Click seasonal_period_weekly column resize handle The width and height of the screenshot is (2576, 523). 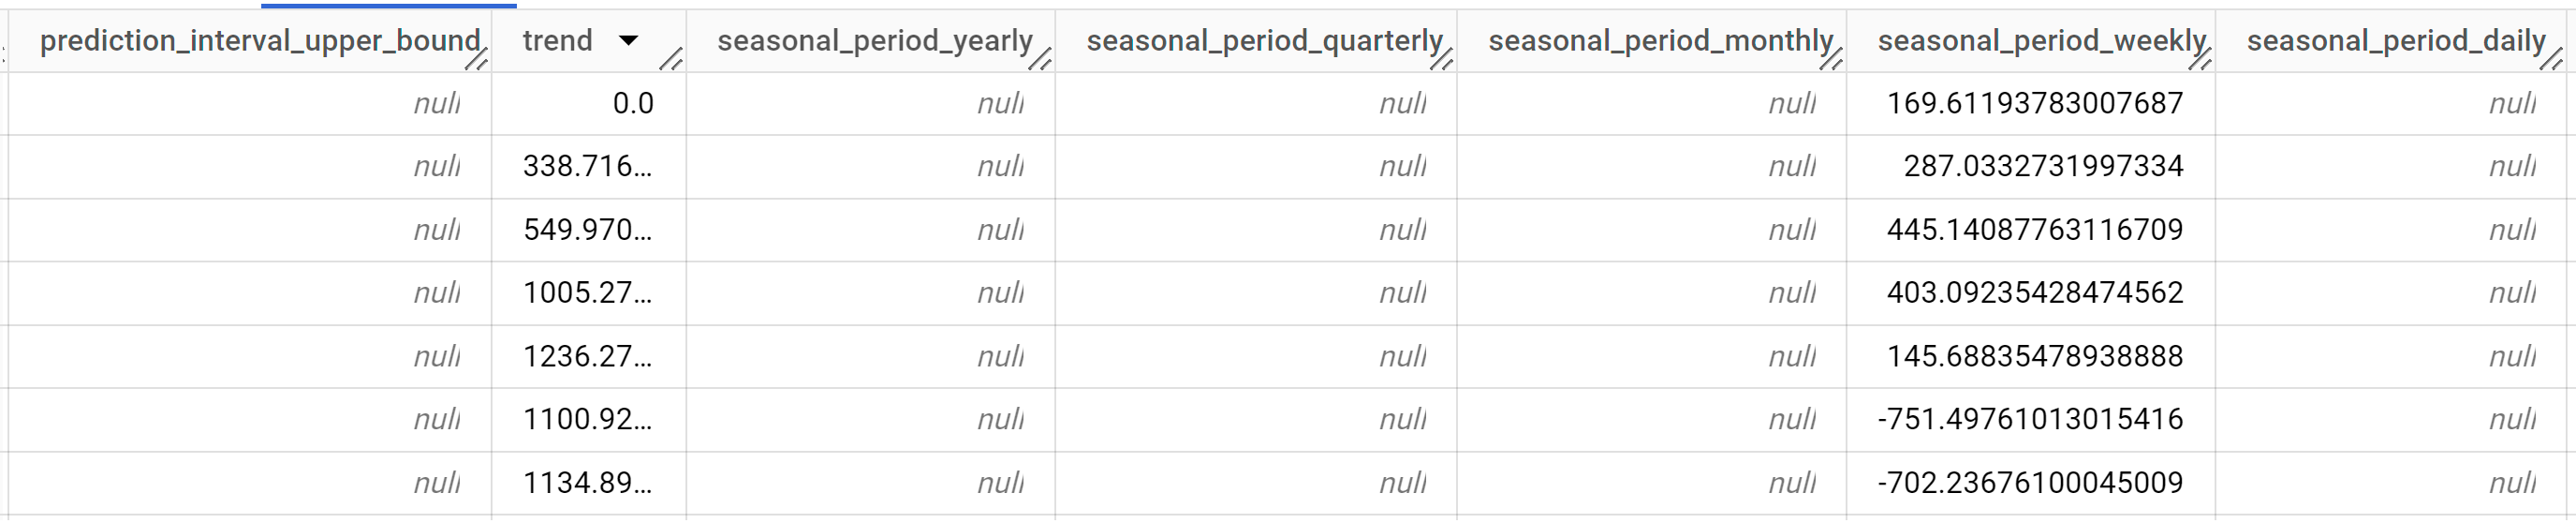pos(2200,60)
